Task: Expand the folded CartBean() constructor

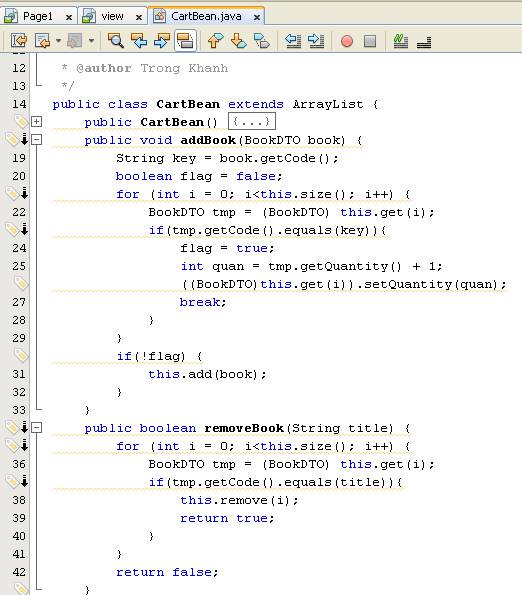Action: point(36,121)
